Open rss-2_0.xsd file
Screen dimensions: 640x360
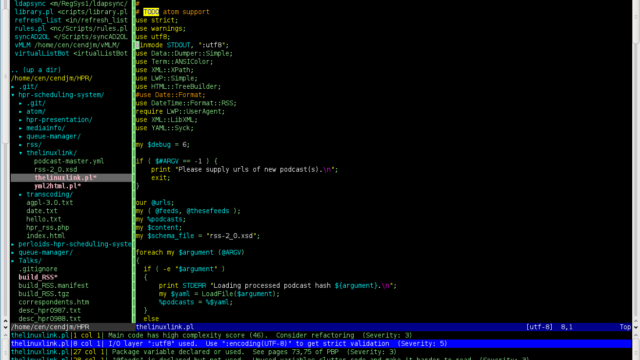click(56, 169)
